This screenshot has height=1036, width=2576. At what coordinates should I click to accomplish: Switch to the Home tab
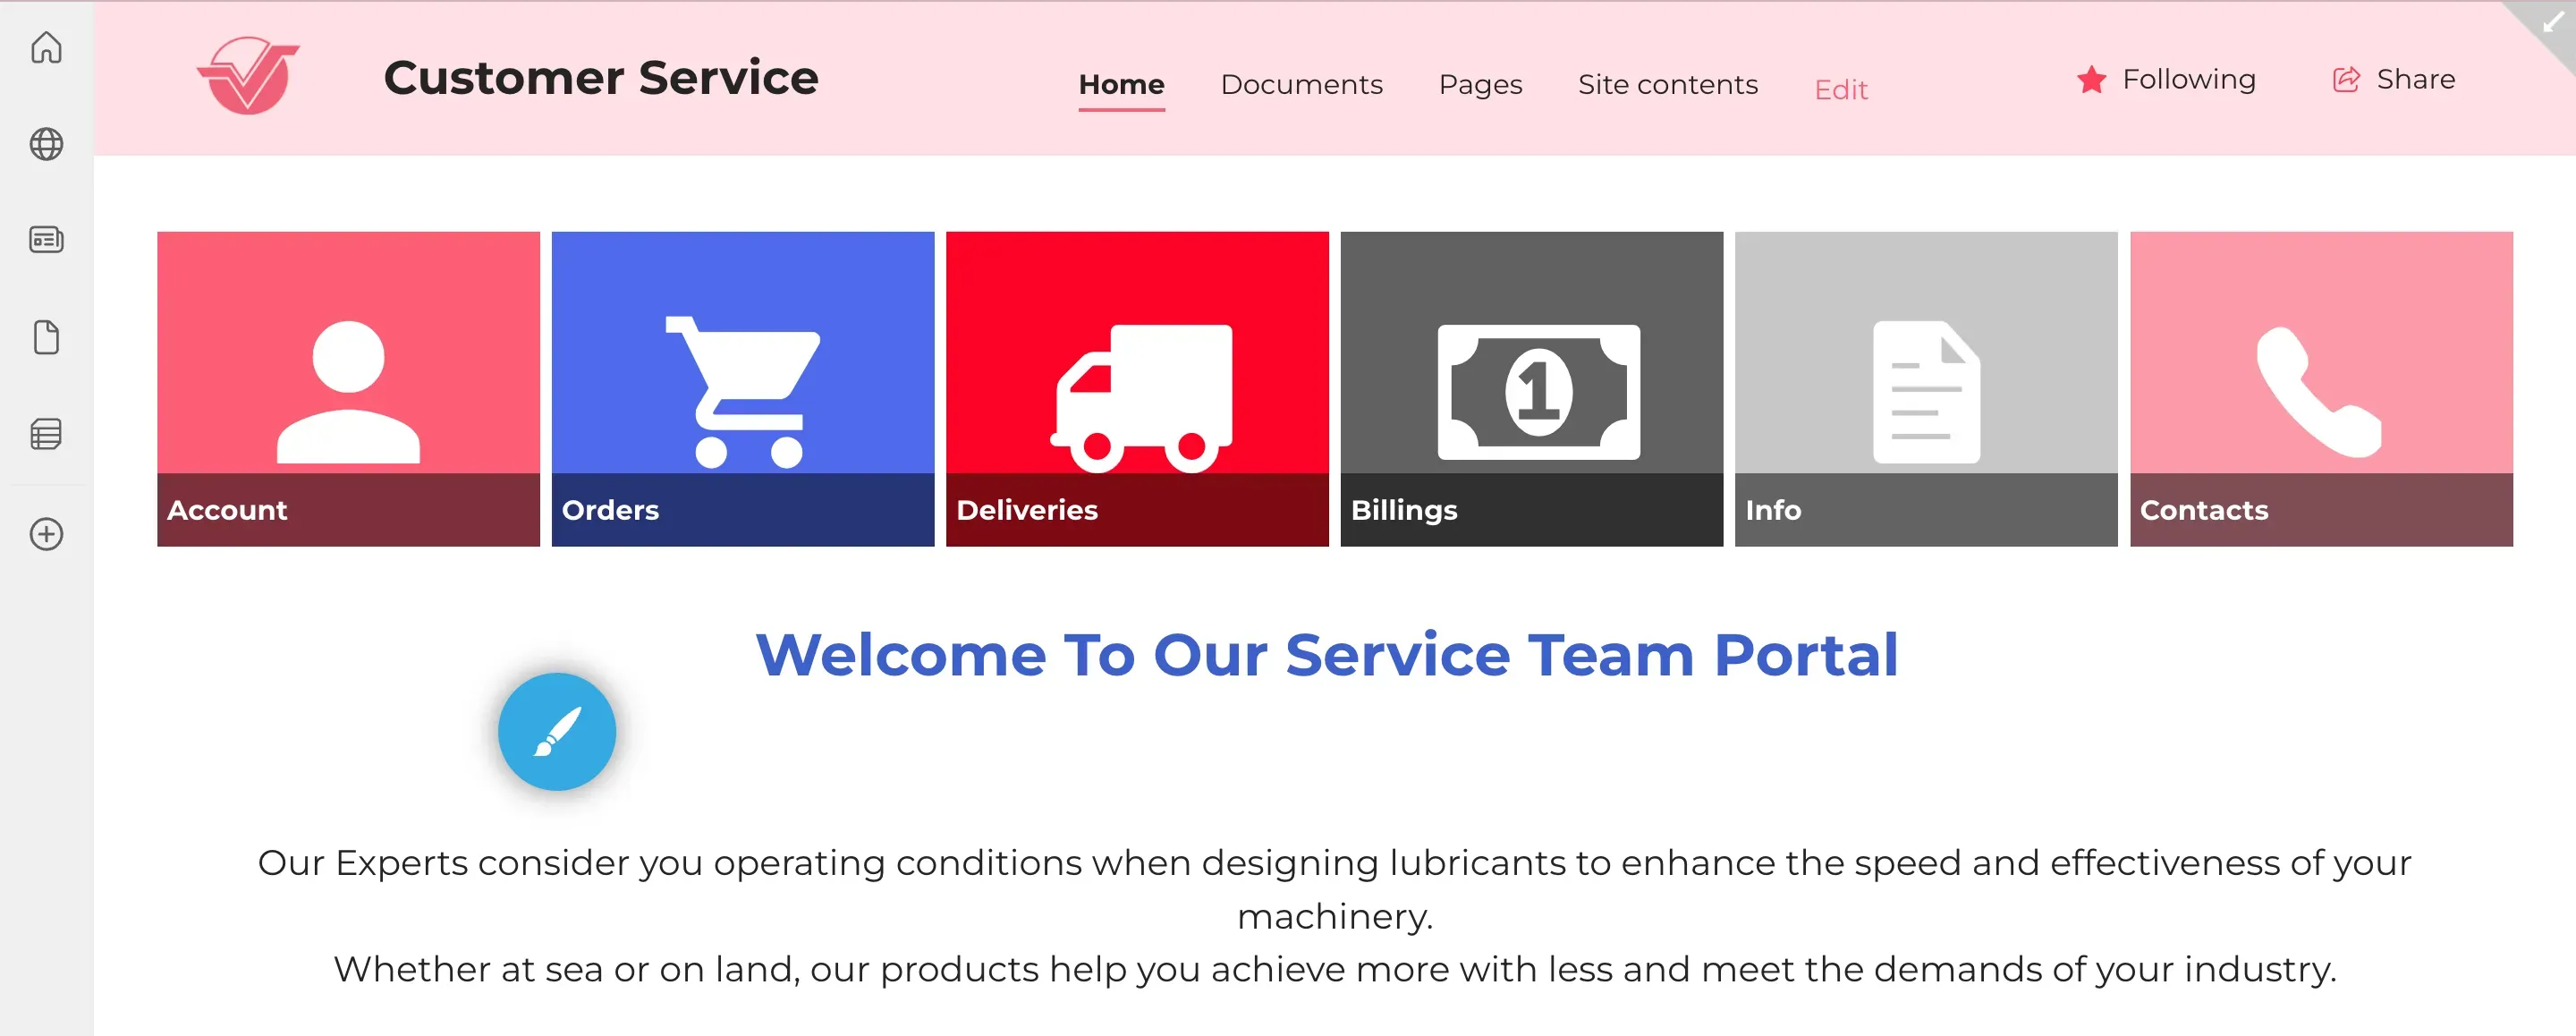click(x=1121, y=85)
